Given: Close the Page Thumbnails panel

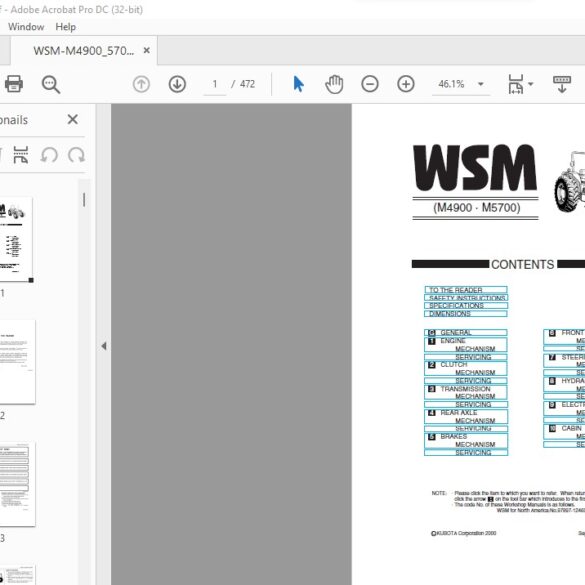Looking at the screenshot, I should click(73, 119).
